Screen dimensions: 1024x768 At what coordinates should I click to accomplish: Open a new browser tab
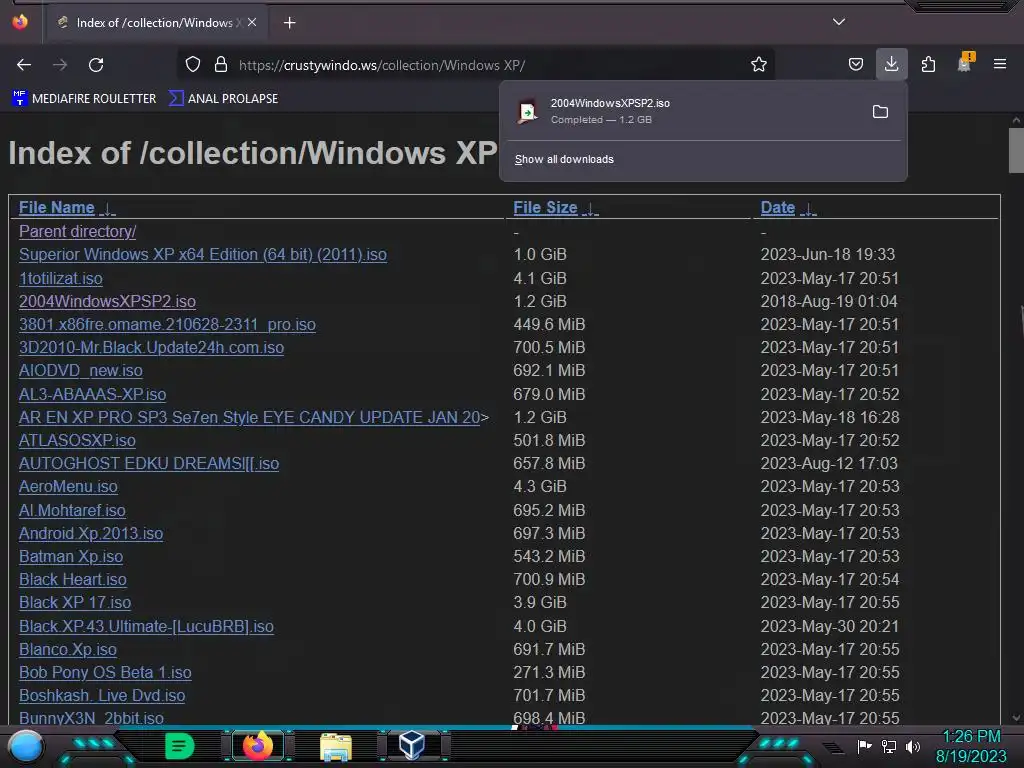click(x=289, y=23)
